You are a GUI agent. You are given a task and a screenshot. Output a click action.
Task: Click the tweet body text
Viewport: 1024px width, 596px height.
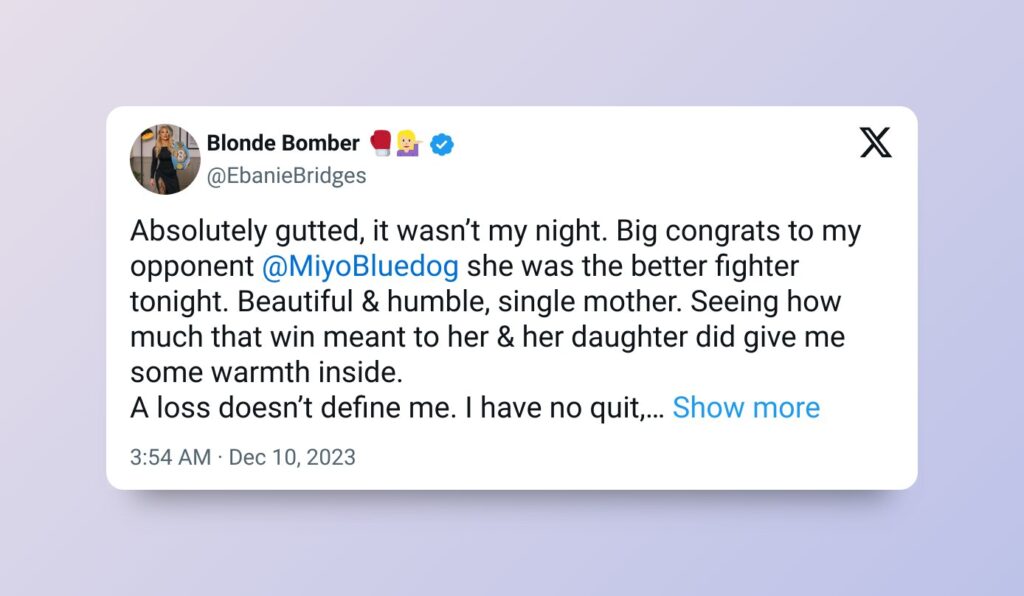(450, 300)
